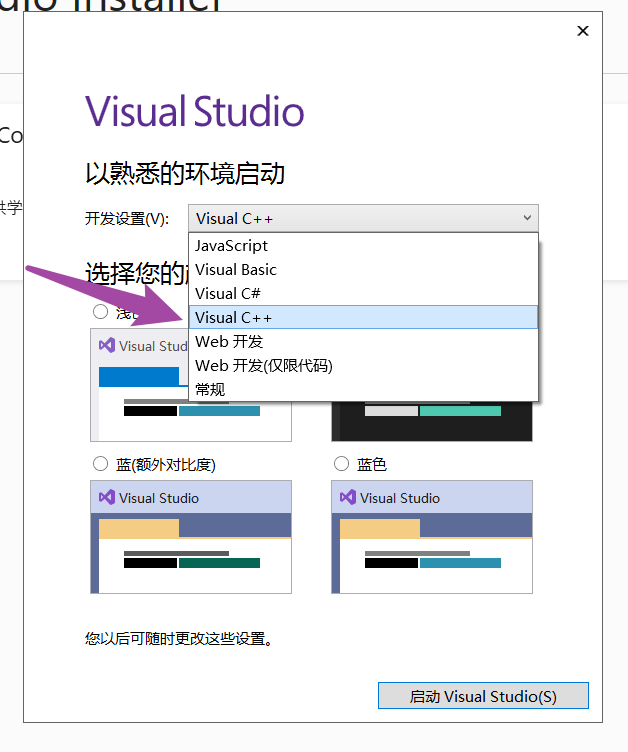Select JavaScript from the development settings list

(x=363, y=246)
